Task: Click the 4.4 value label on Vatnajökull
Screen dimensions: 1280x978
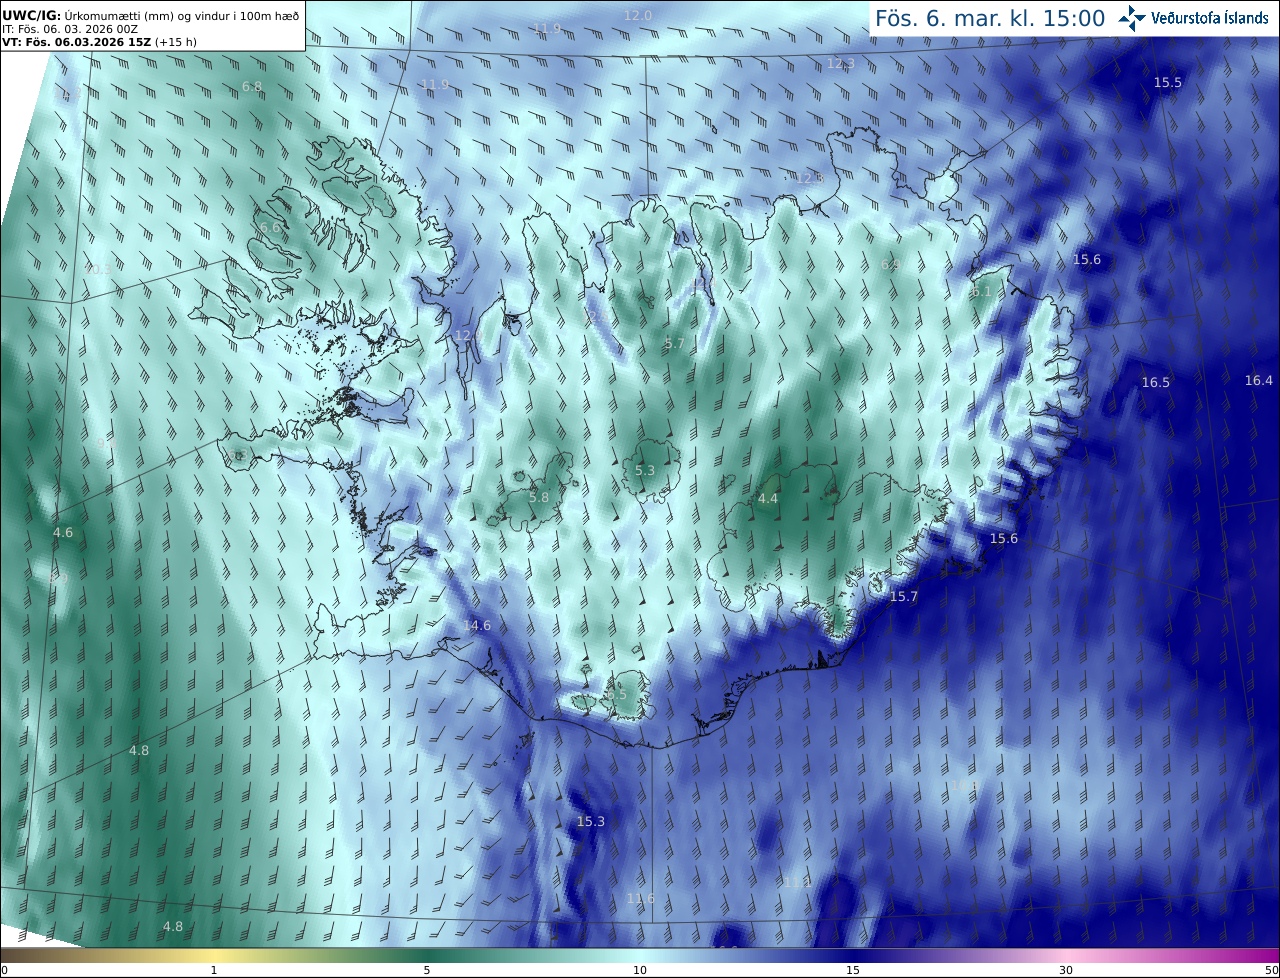Action: [x=768, y=498]
